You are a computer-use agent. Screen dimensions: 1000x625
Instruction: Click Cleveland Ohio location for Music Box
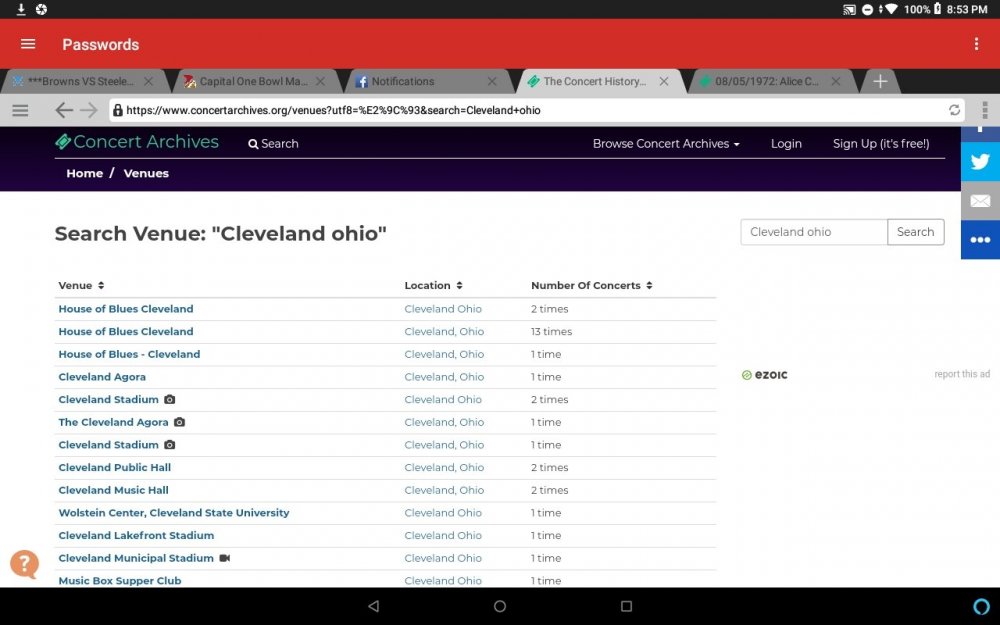[x=443, y=580]
